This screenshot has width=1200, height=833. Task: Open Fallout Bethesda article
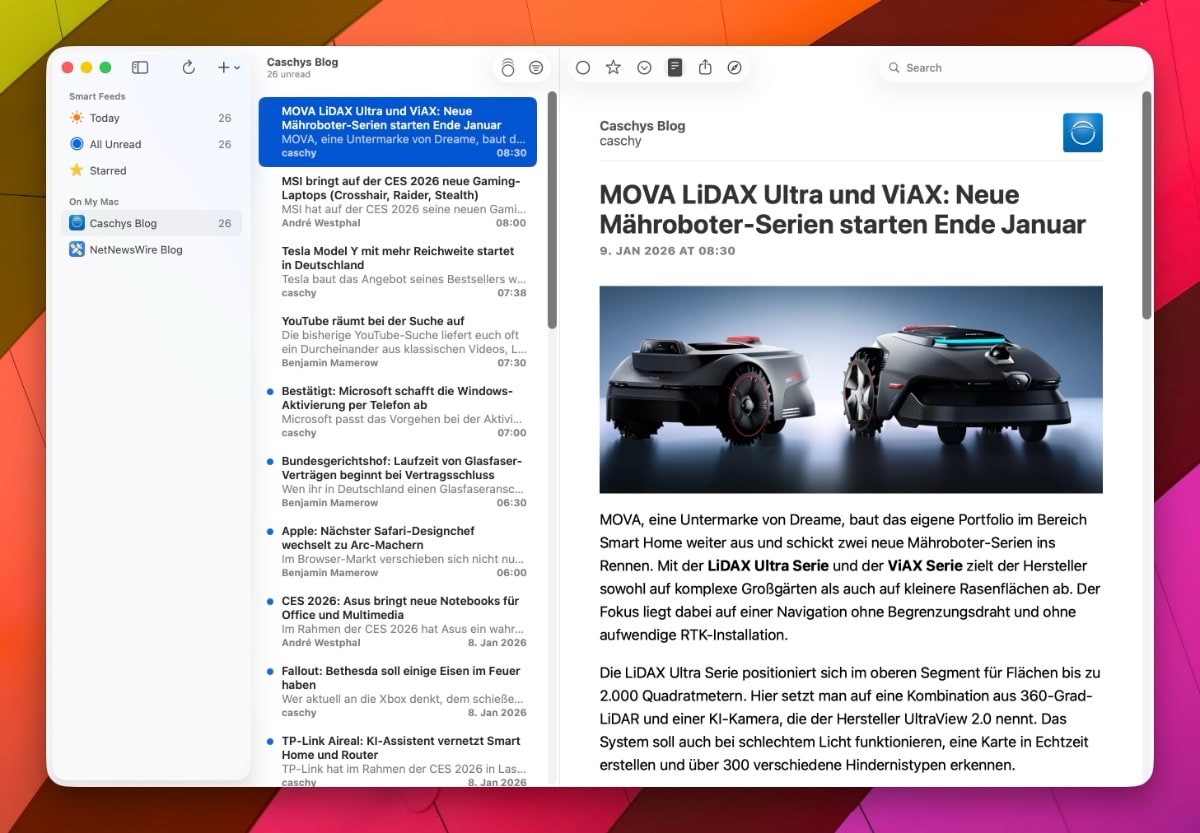click(x=398, y=691)
